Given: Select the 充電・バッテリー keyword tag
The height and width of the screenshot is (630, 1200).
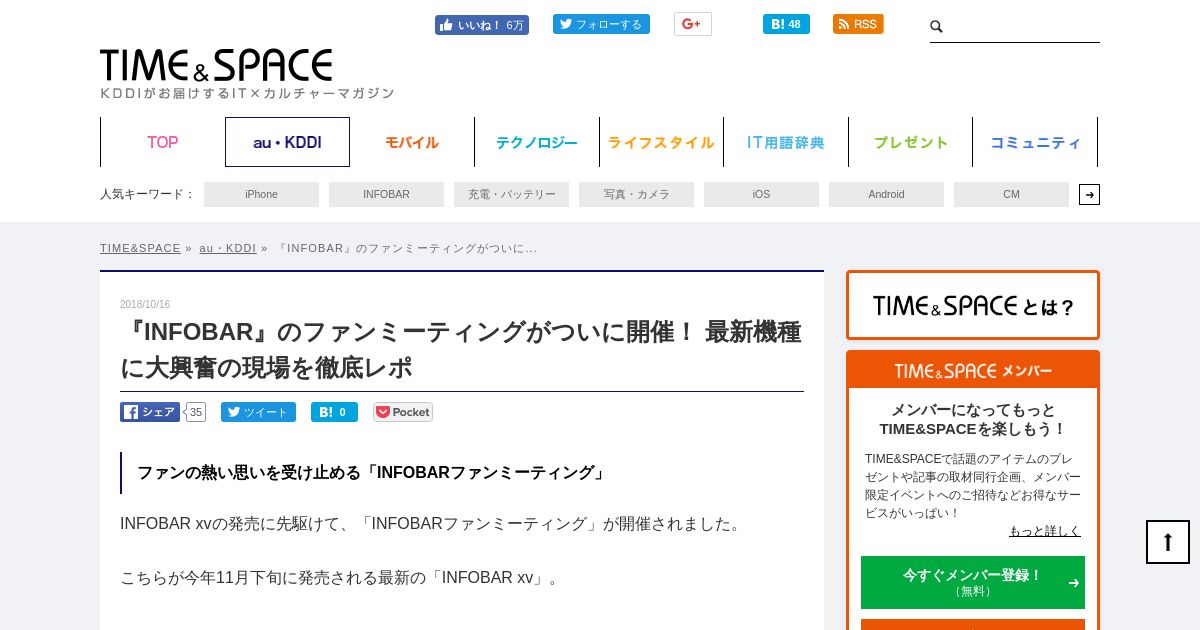Looking at the screenshot, I should pos(511,194).
